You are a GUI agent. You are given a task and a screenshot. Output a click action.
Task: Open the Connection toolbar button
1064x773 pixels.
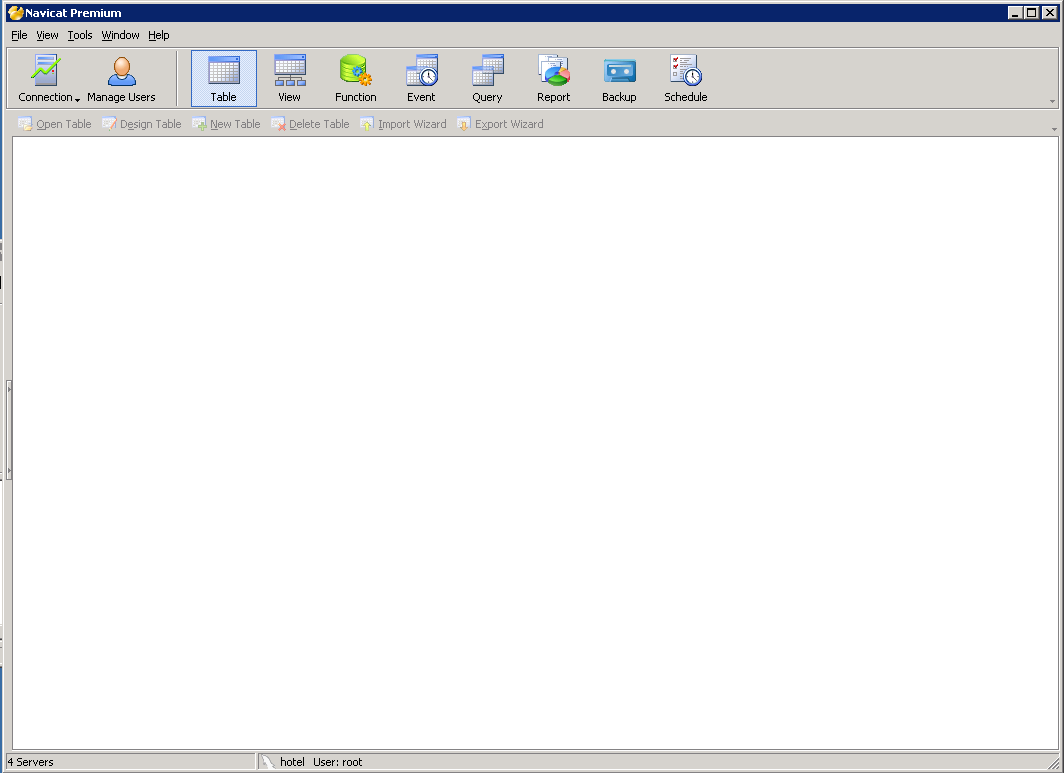point(45,78)
